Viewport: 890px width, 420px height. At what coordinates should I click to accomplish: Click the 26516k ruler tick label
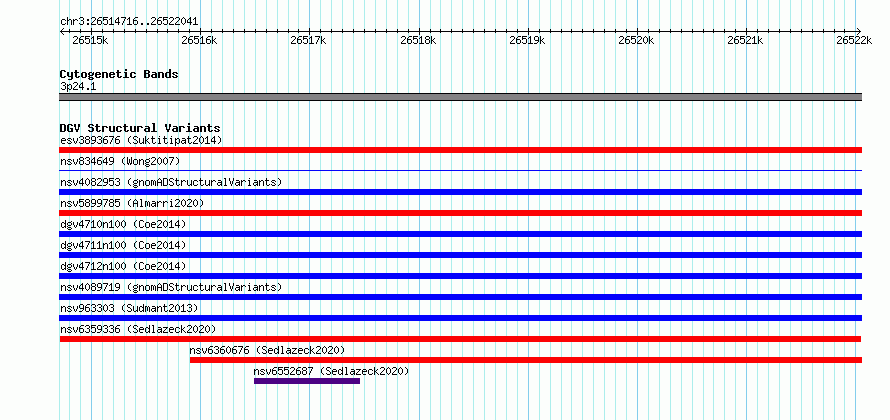click(199, 40)
